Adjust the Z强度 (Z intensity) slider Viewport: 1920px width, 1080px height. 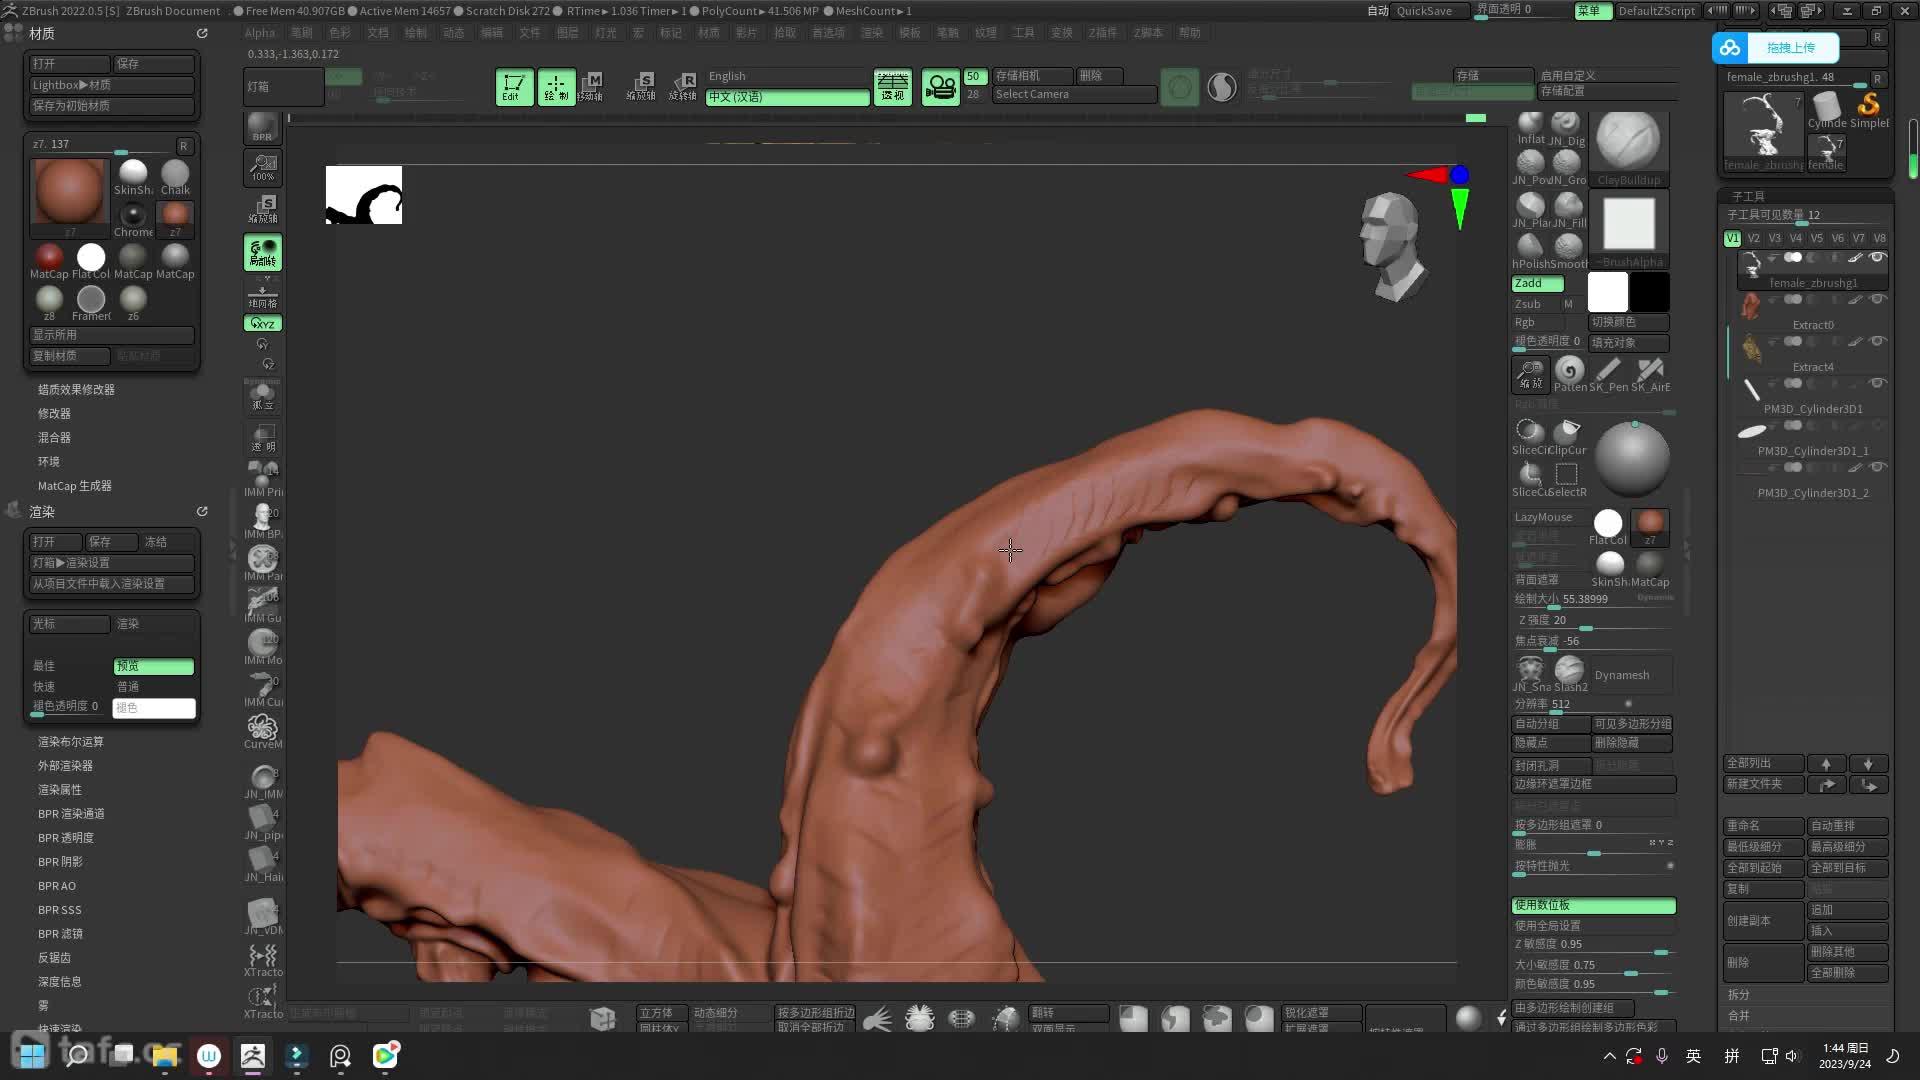pyautogui.click(x=1593, y=621)
